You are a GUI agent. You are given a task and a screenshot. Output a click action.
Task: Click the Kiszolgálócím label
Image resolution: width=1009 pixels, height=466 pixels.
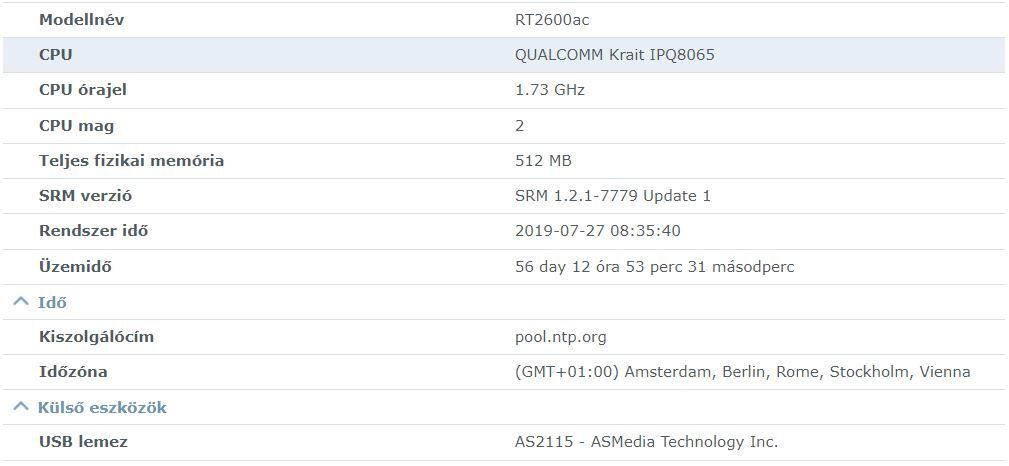96,337
